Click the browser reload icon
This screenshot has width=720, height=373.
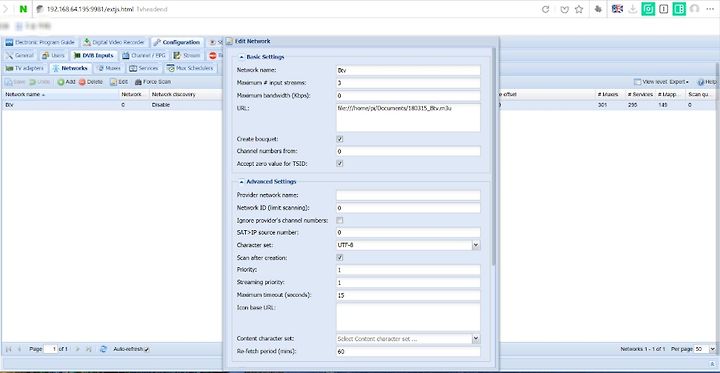click(546, 9)
